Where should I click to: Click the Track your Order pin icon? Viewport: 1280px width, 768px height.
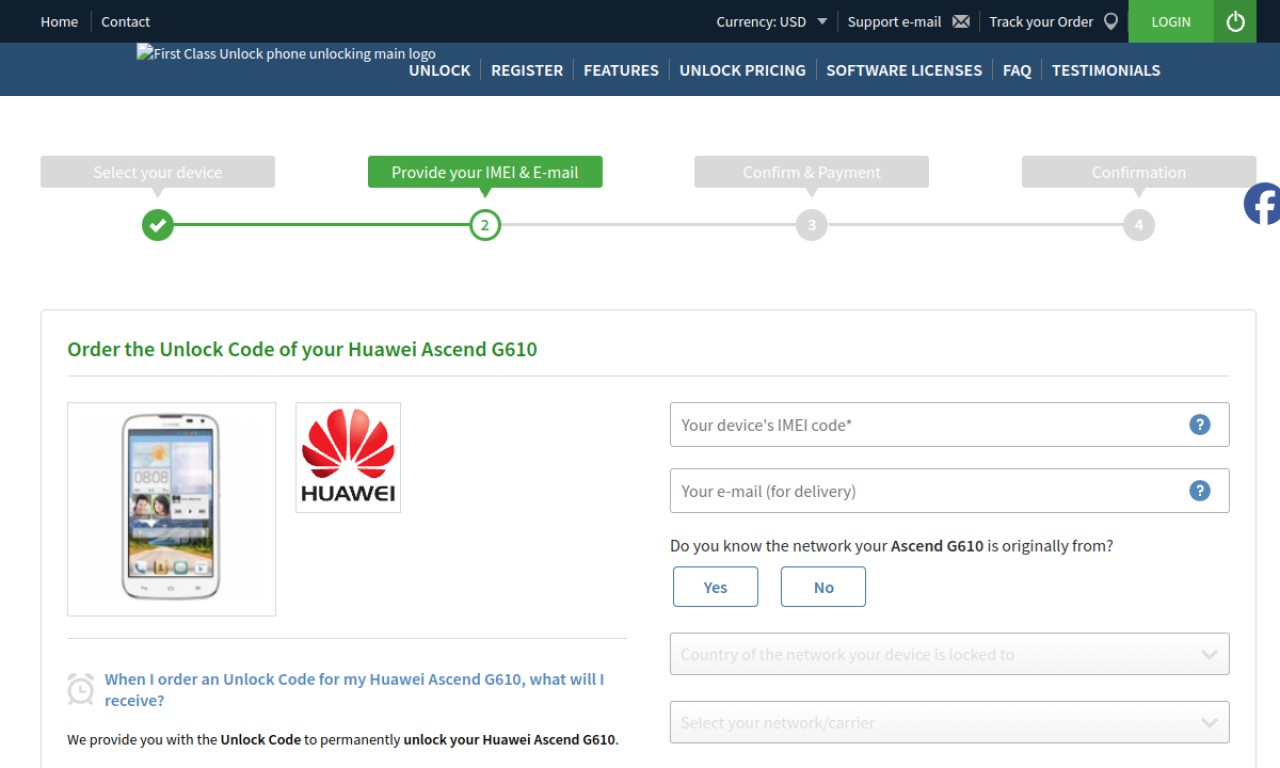[x=1110, y=21]
